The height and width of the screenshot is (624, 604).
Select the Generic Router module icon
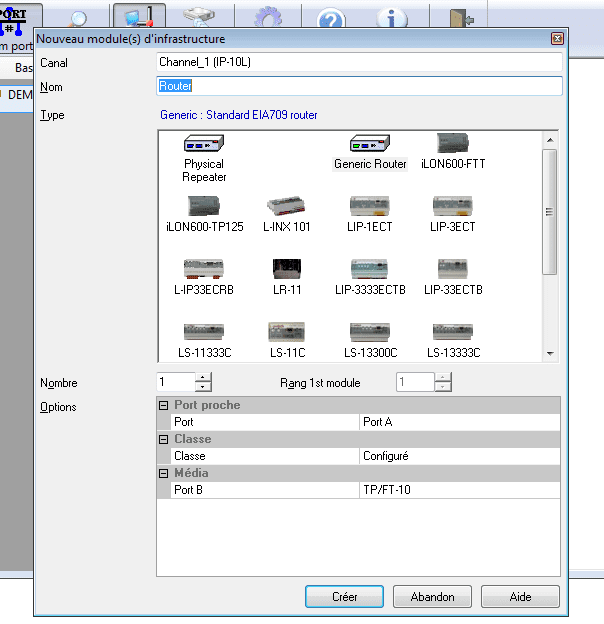coord(370,144)
